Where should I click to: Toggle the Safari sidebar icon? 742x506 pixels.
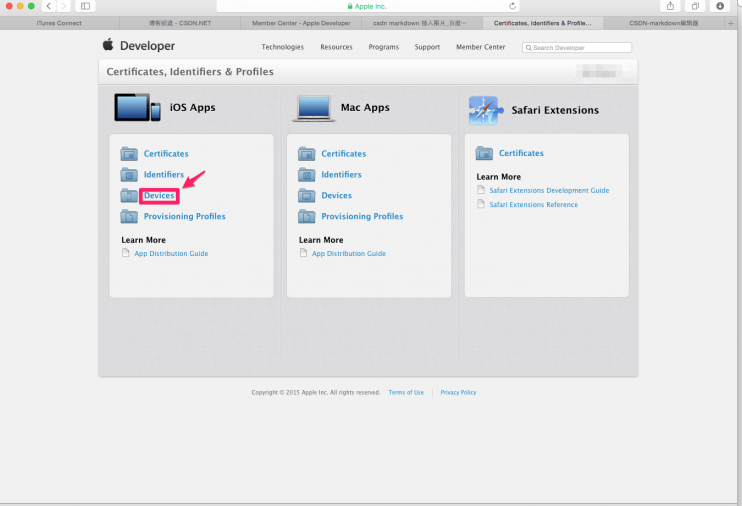(x=85, y=6)
